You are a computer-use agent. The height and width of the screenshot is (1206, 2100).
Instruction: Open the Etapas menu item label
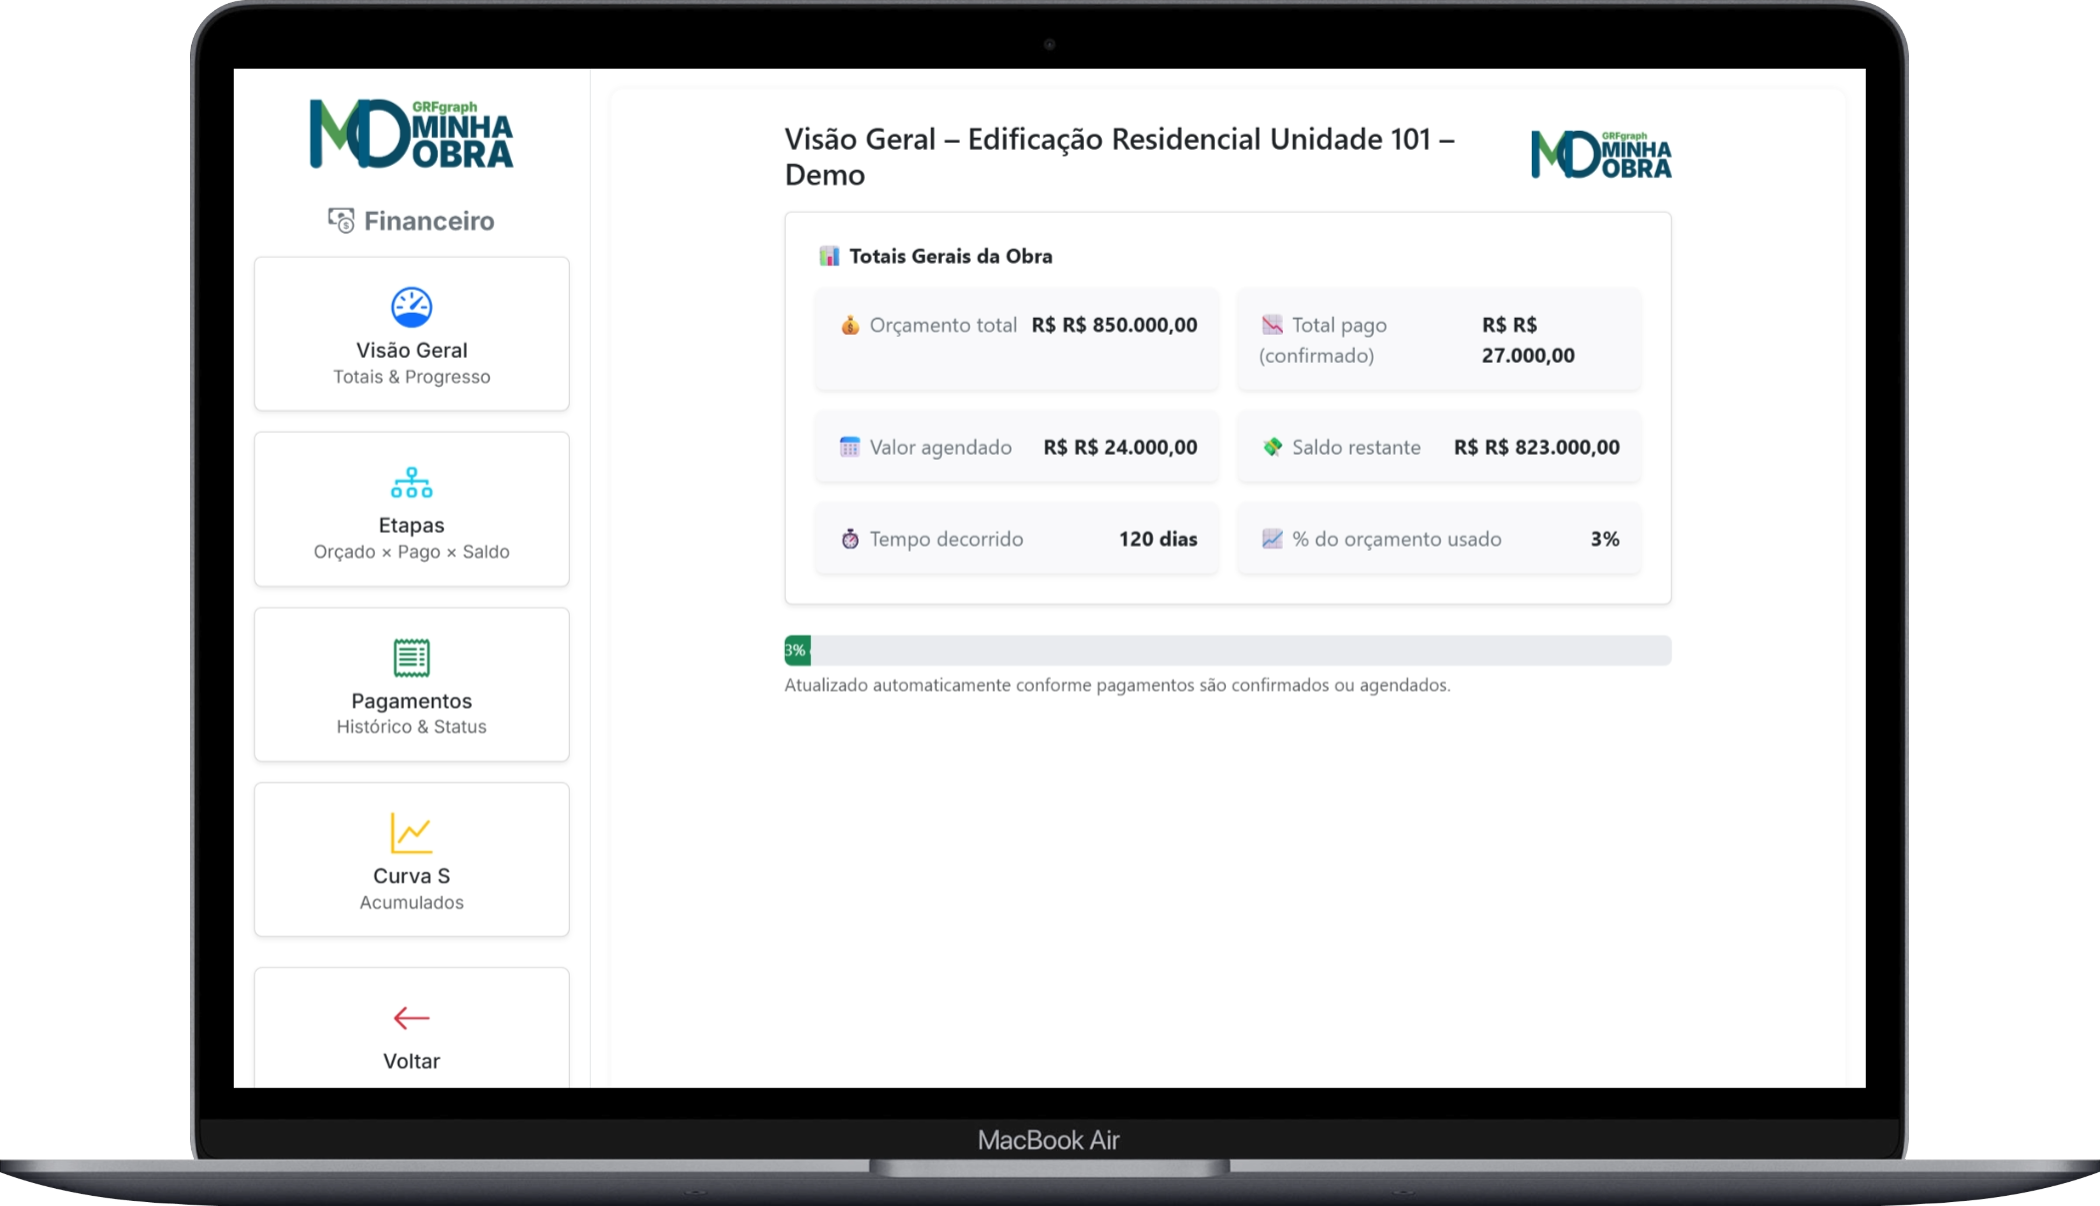(x=411, y=525)
